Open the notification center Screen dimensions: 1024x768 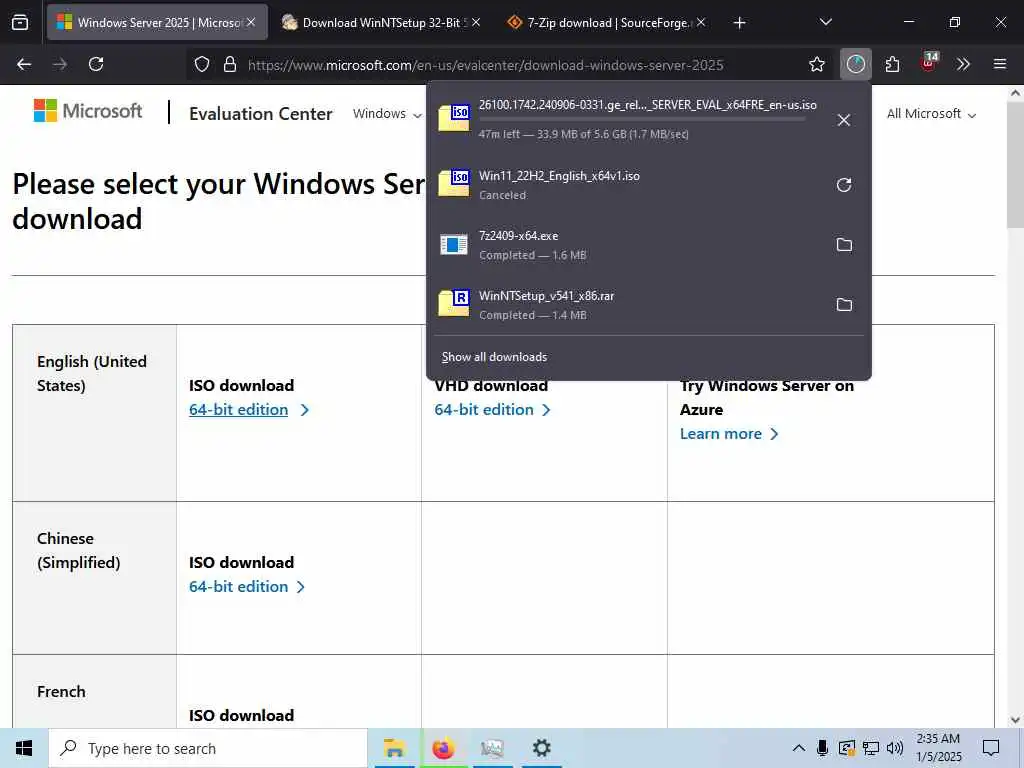coord(991,748)
